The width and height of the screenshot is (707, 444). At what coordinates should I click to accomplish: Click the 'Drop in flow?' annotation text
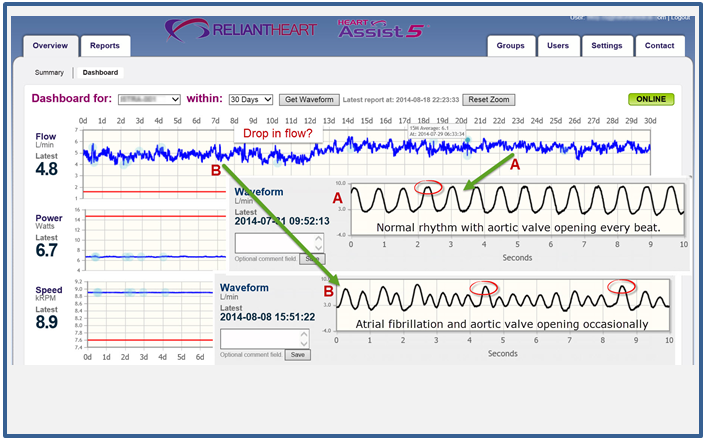click(278, 133)
